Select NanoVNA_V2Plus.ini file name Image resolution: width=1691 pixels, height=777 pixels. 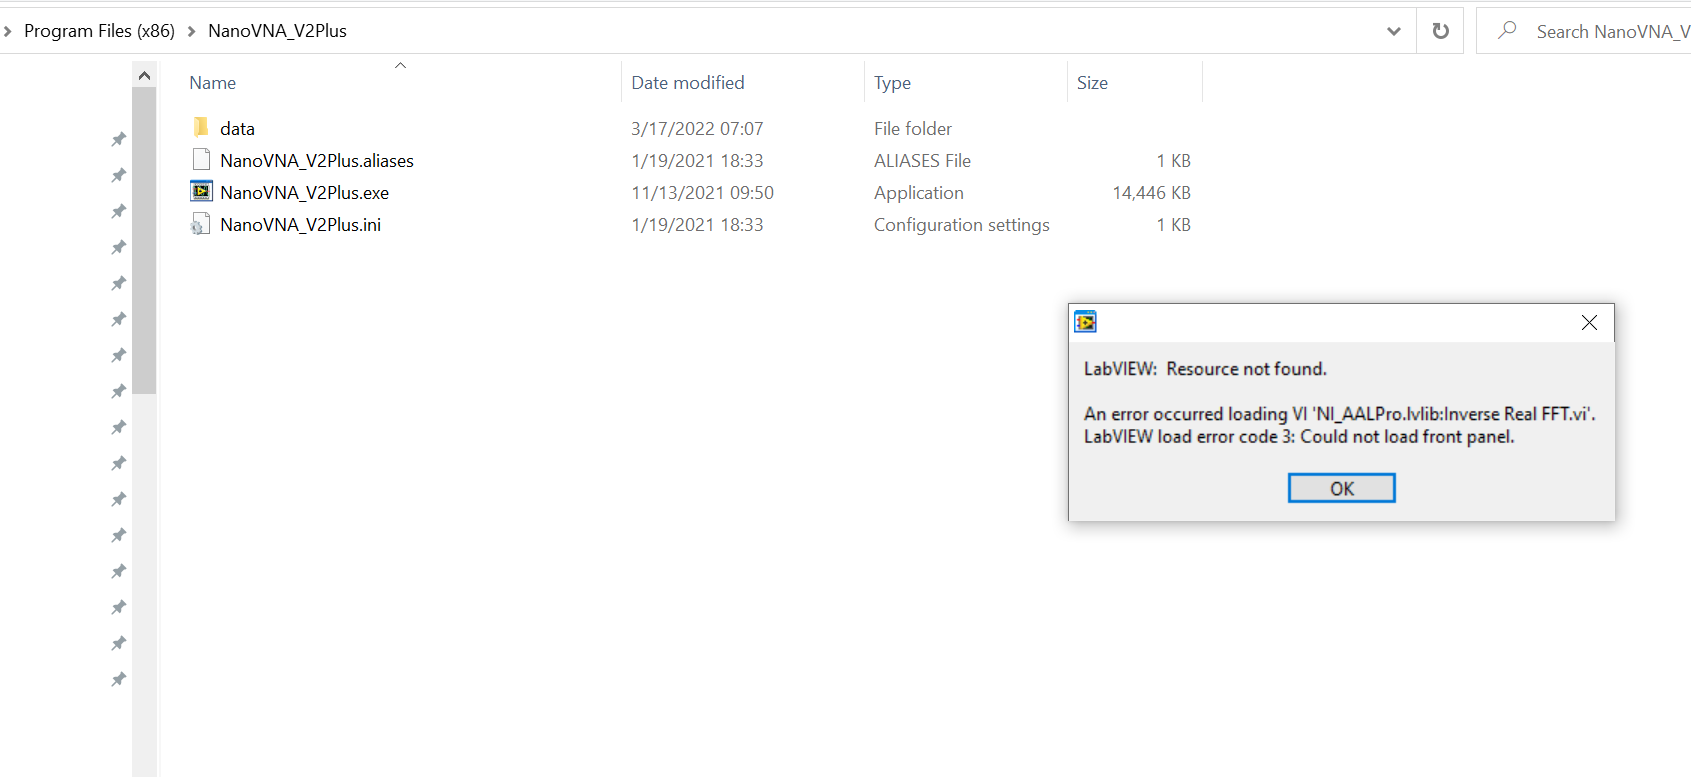tap(300, 224)
